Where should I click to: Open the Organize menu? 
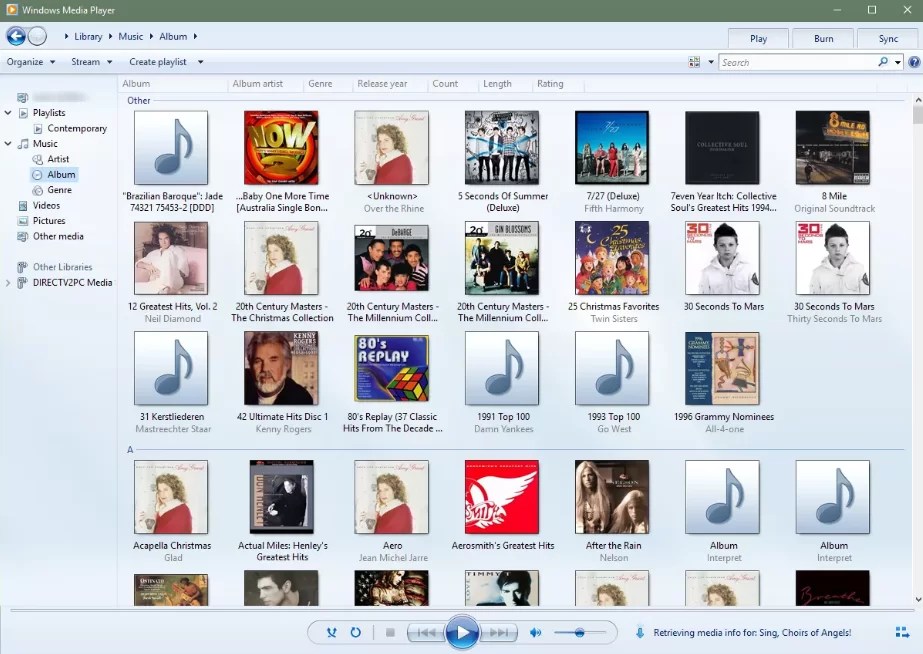(x=30, y=61)
